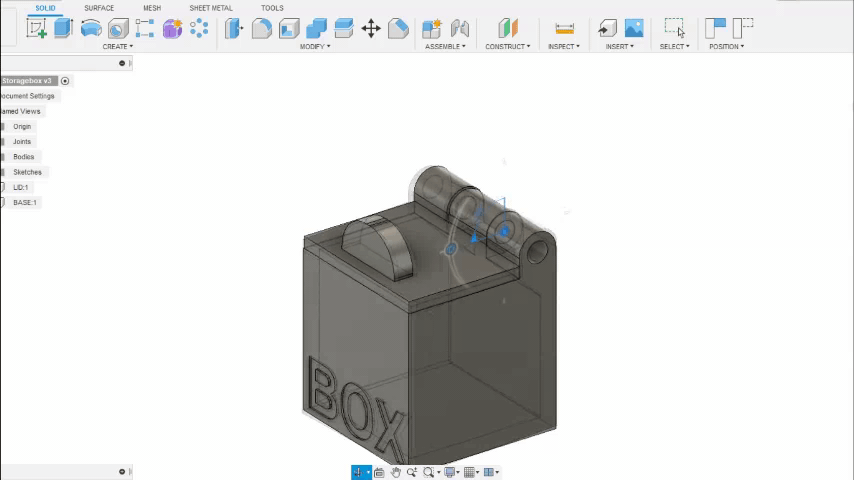Viewport: 854px width, 480px height.
Task: Collapse the bottom panel with minus button
Action: [122, 472]
